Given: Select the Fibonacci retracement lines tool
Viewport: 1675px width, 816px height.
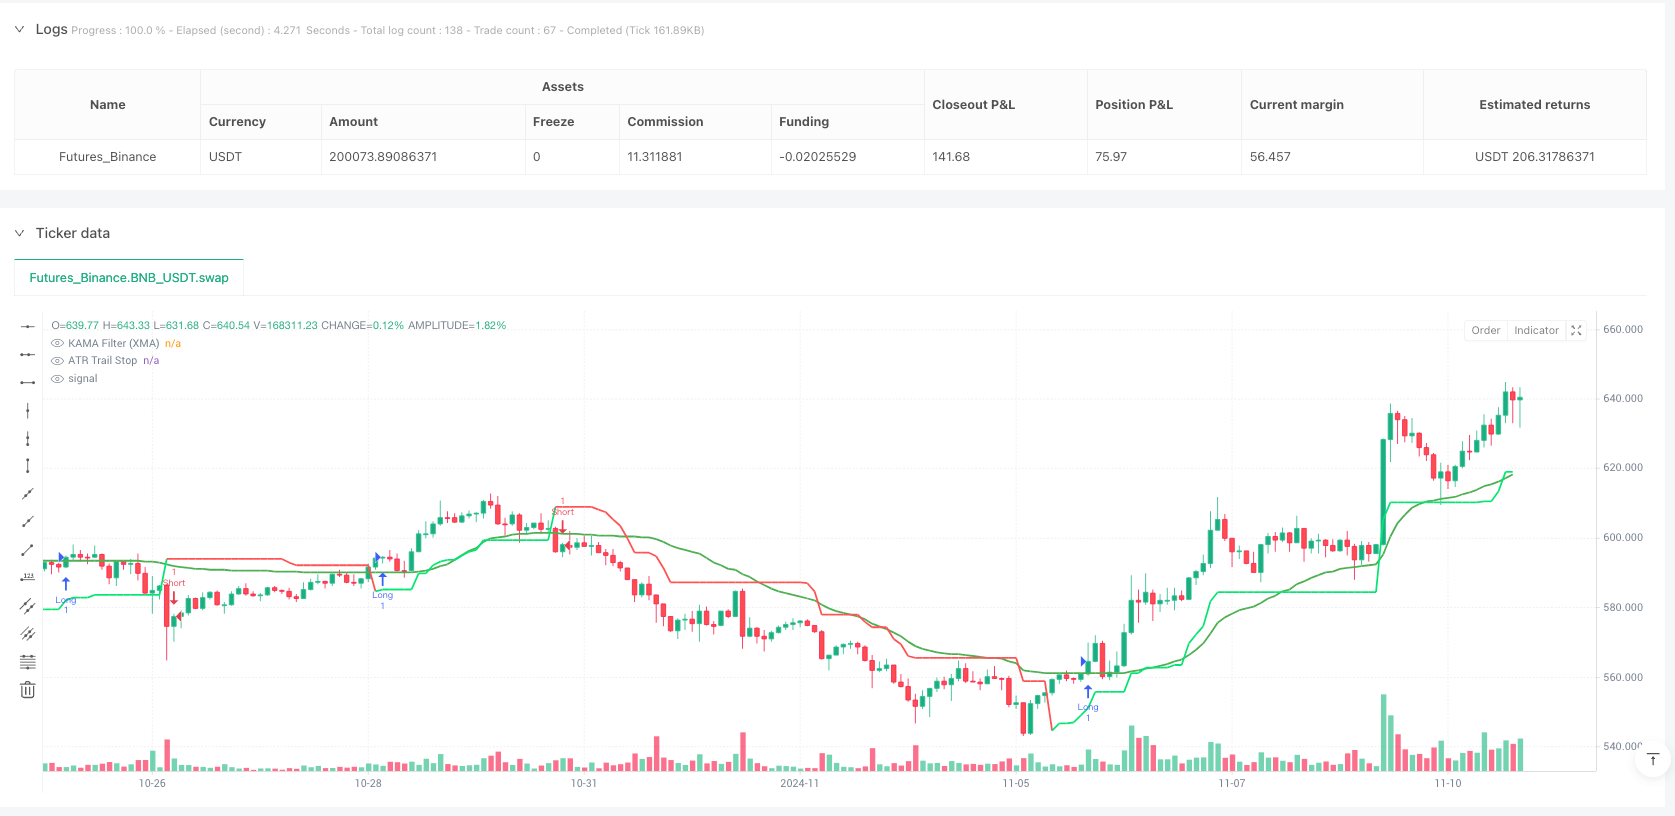Looking at the screenshot, I should 28,662.
